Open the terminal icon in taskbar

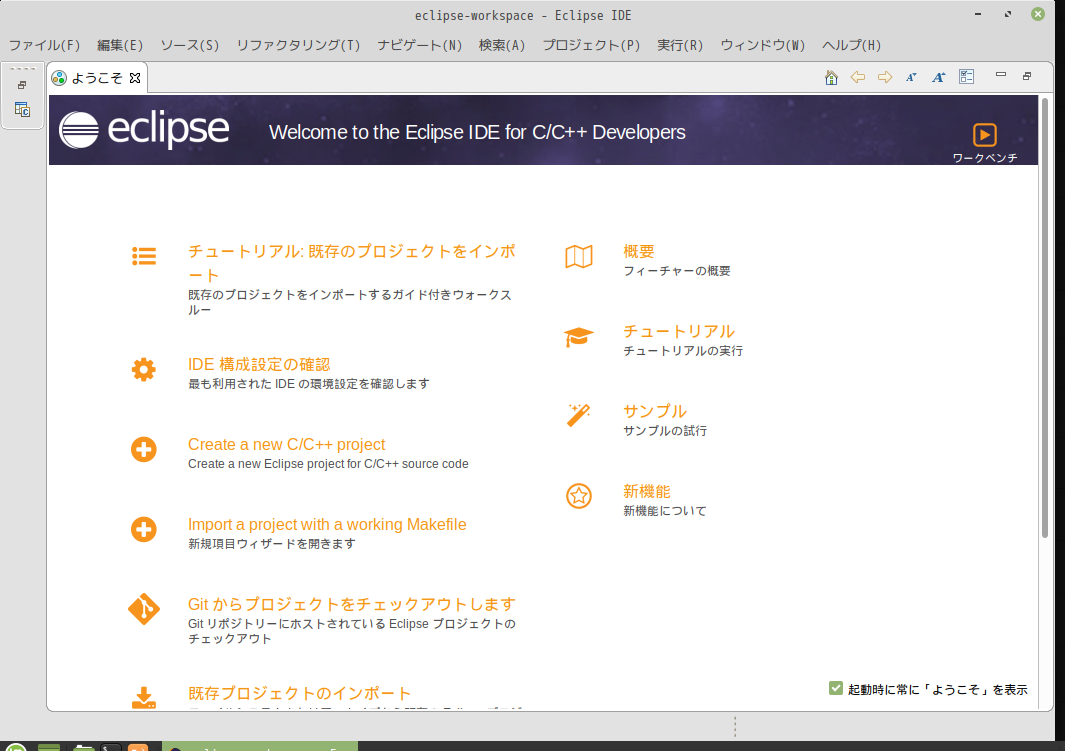click(x=111, y=747)
